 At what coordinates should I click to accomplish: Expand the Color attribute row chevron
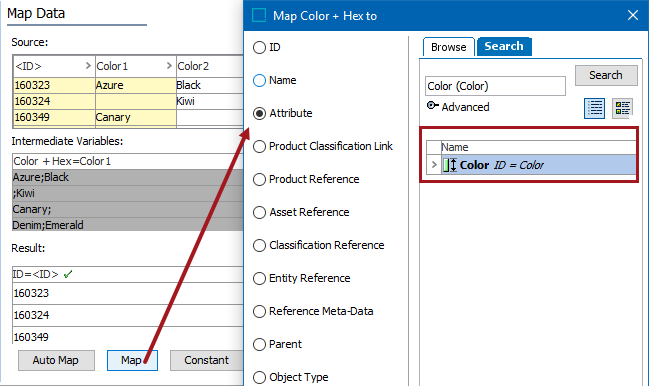pos(434,165)
